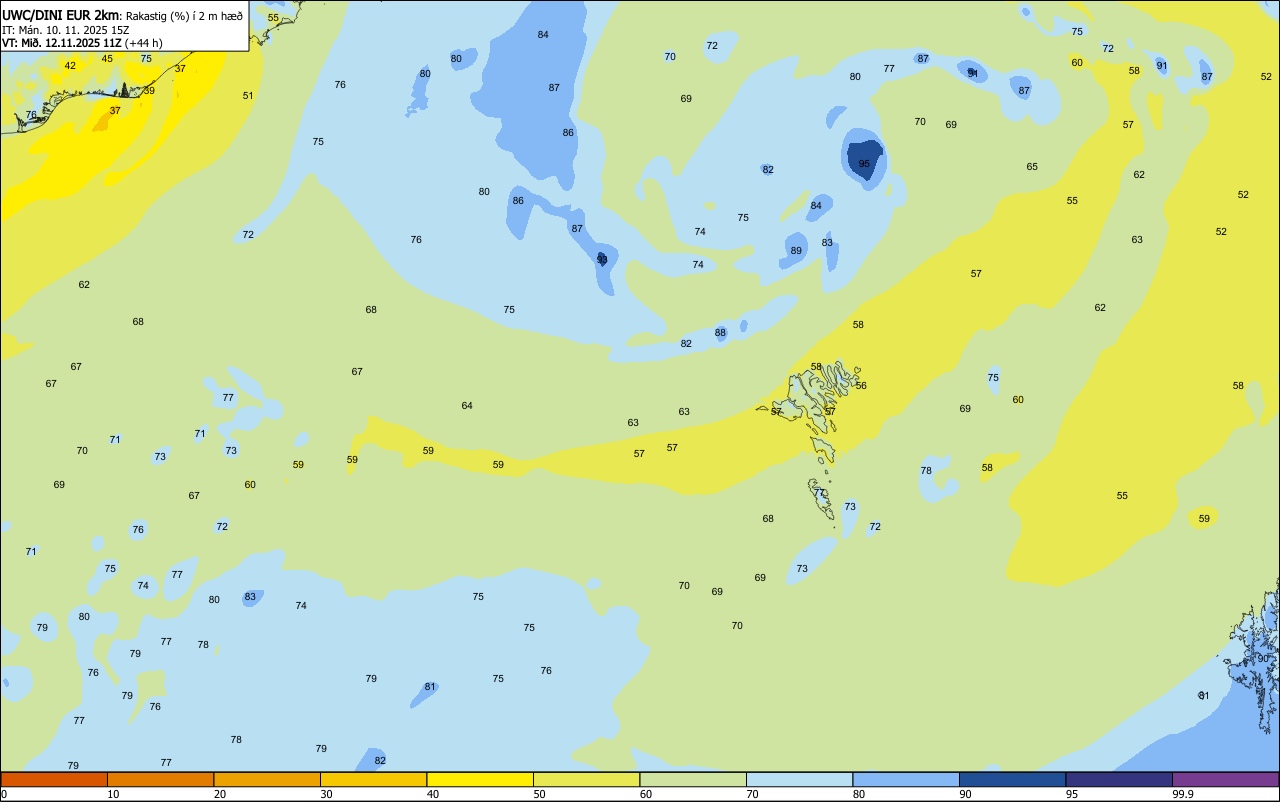Click the '20' legend tick label

click(219, 794)
